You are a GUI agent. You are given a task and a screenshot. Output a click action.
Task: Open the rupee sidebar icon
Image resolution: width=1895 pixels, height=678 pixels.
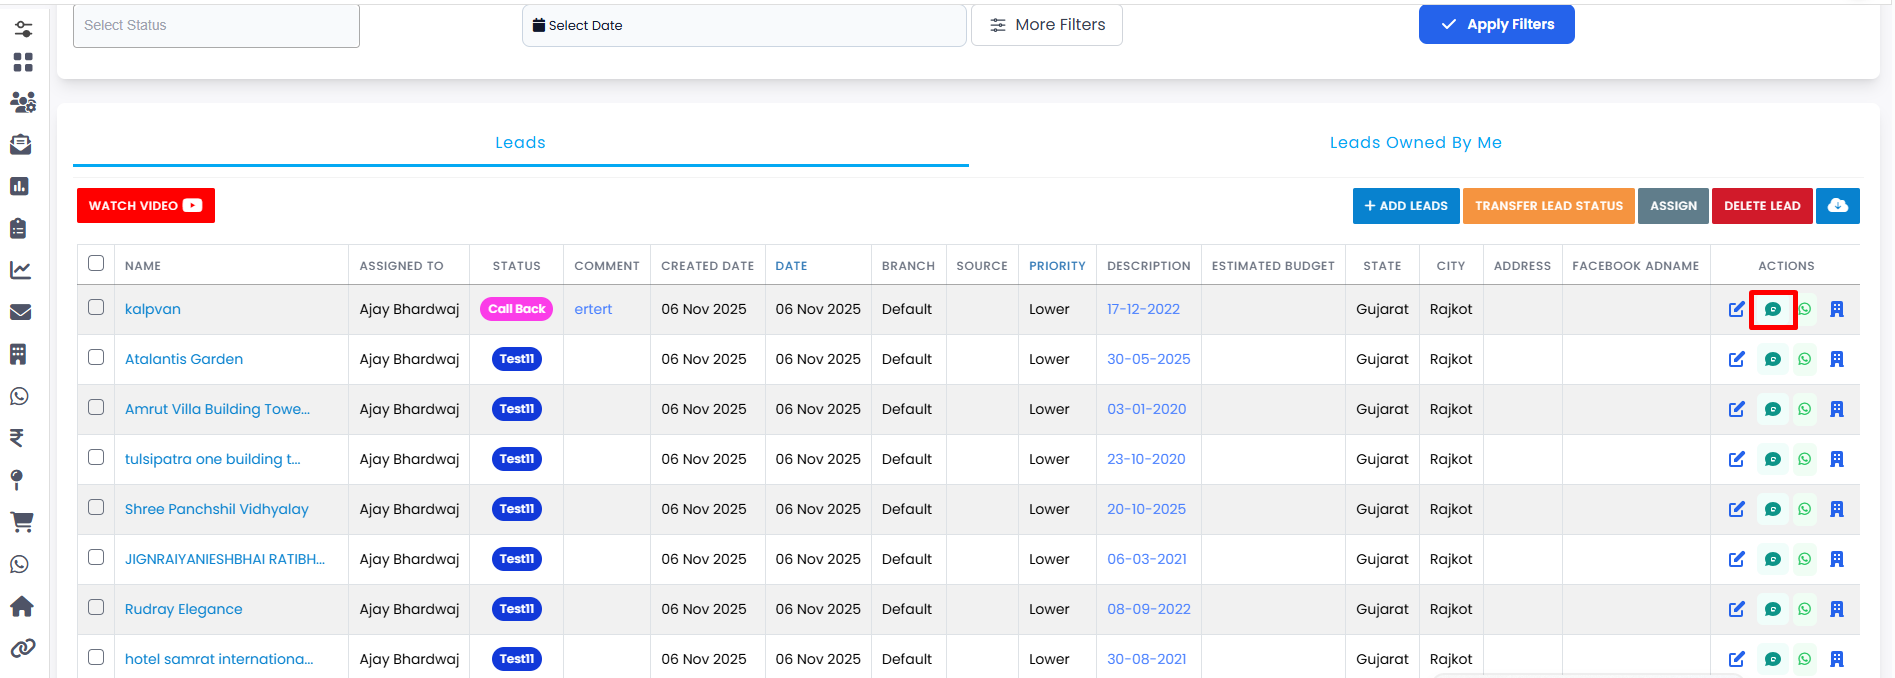(17, 438)
